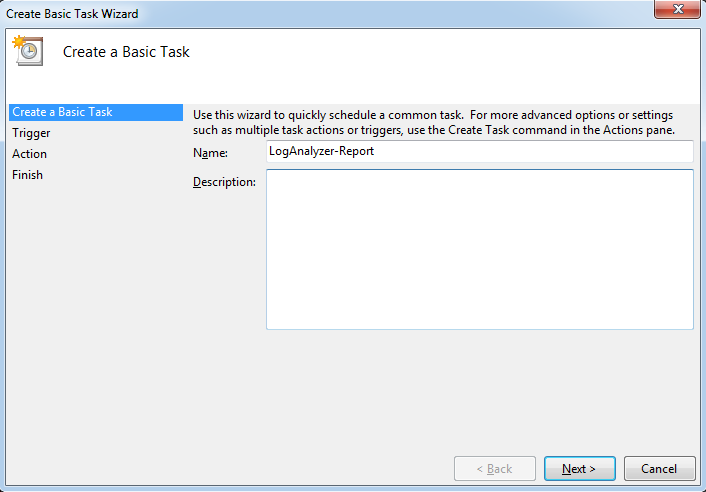Image resolution: width=706 pixels, height=492 pixels.
Task: Click the wizard instructions text paragraph
Action: 434,122
